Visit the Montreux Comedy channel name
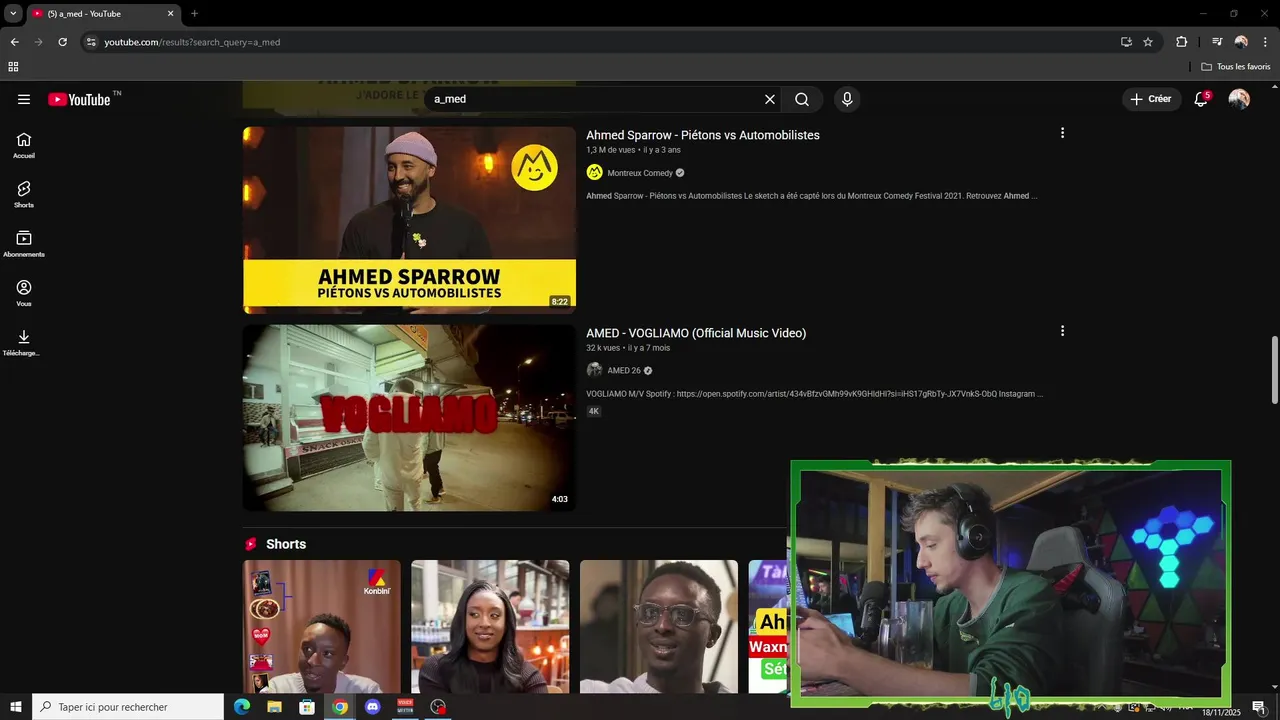The width and height of the screenshot is (1280, 720). pyautogui.click(x=640, y=173)
